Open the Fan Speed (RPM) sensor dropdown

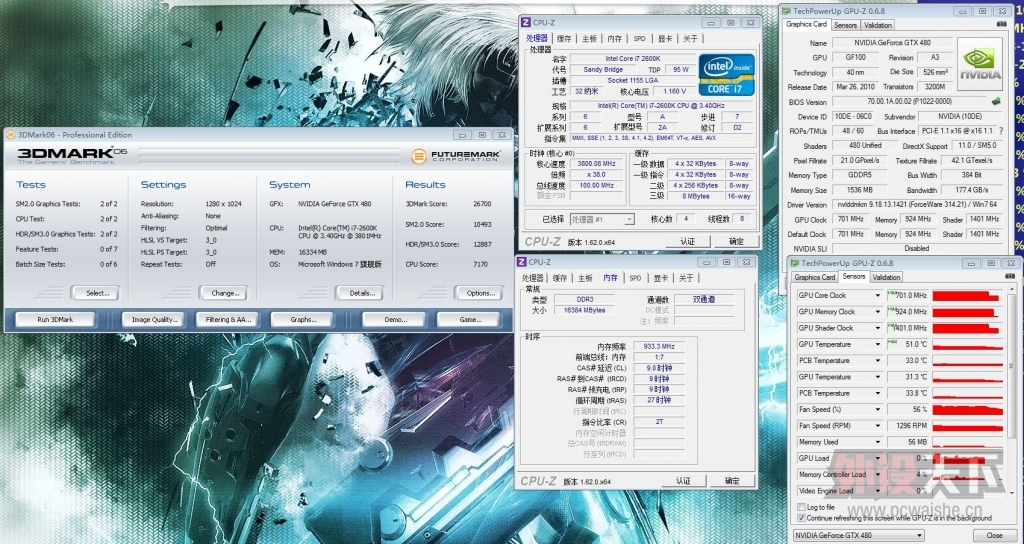tap(878, 426)
